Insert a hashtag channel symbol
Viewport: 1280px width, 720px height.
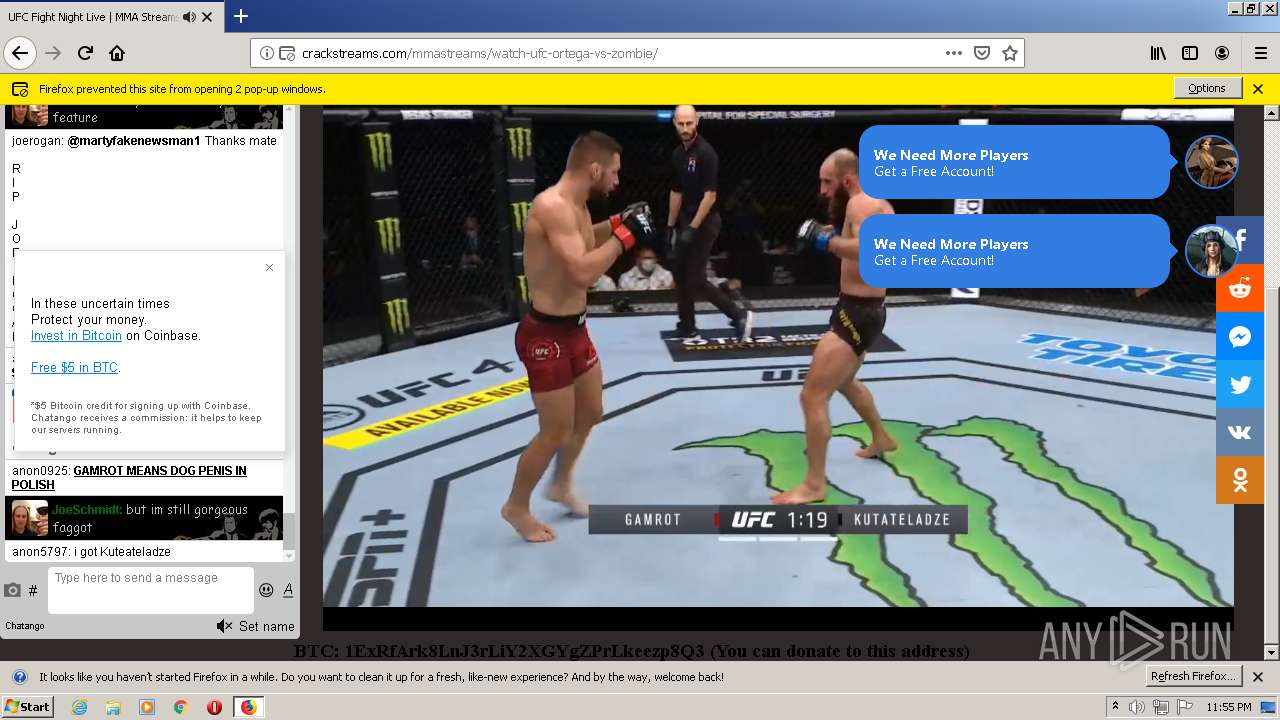33,591
